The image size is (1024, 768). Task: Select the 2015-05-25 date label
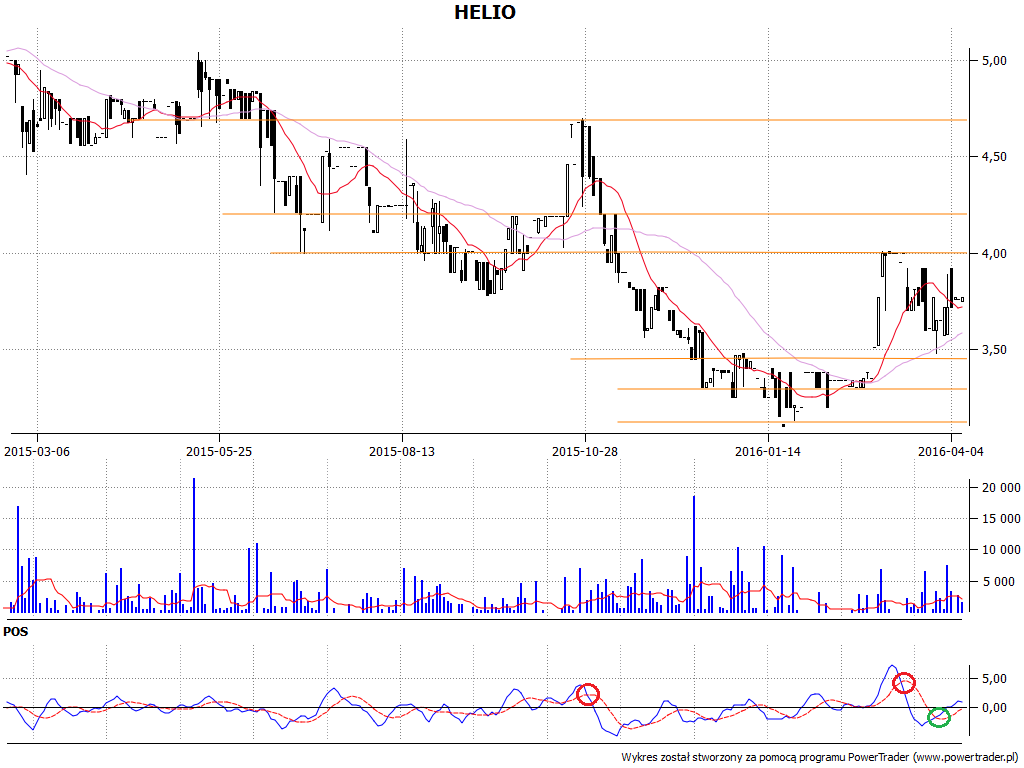pyautogui.click(x=219, y=451)
